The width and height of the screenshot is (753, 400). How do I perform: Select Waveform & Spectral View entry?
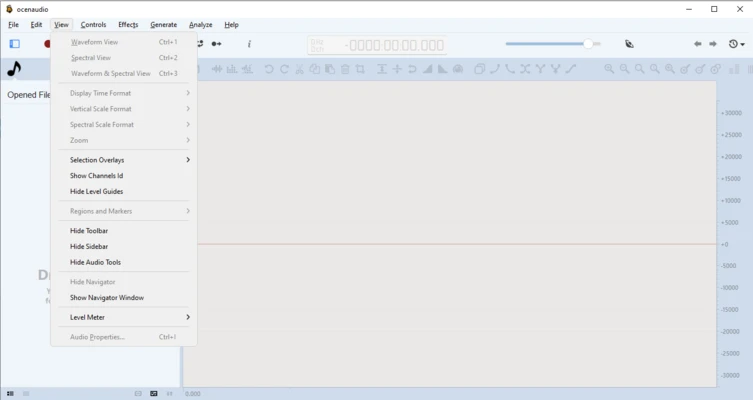pyautogui.click(x=124, y=73)
